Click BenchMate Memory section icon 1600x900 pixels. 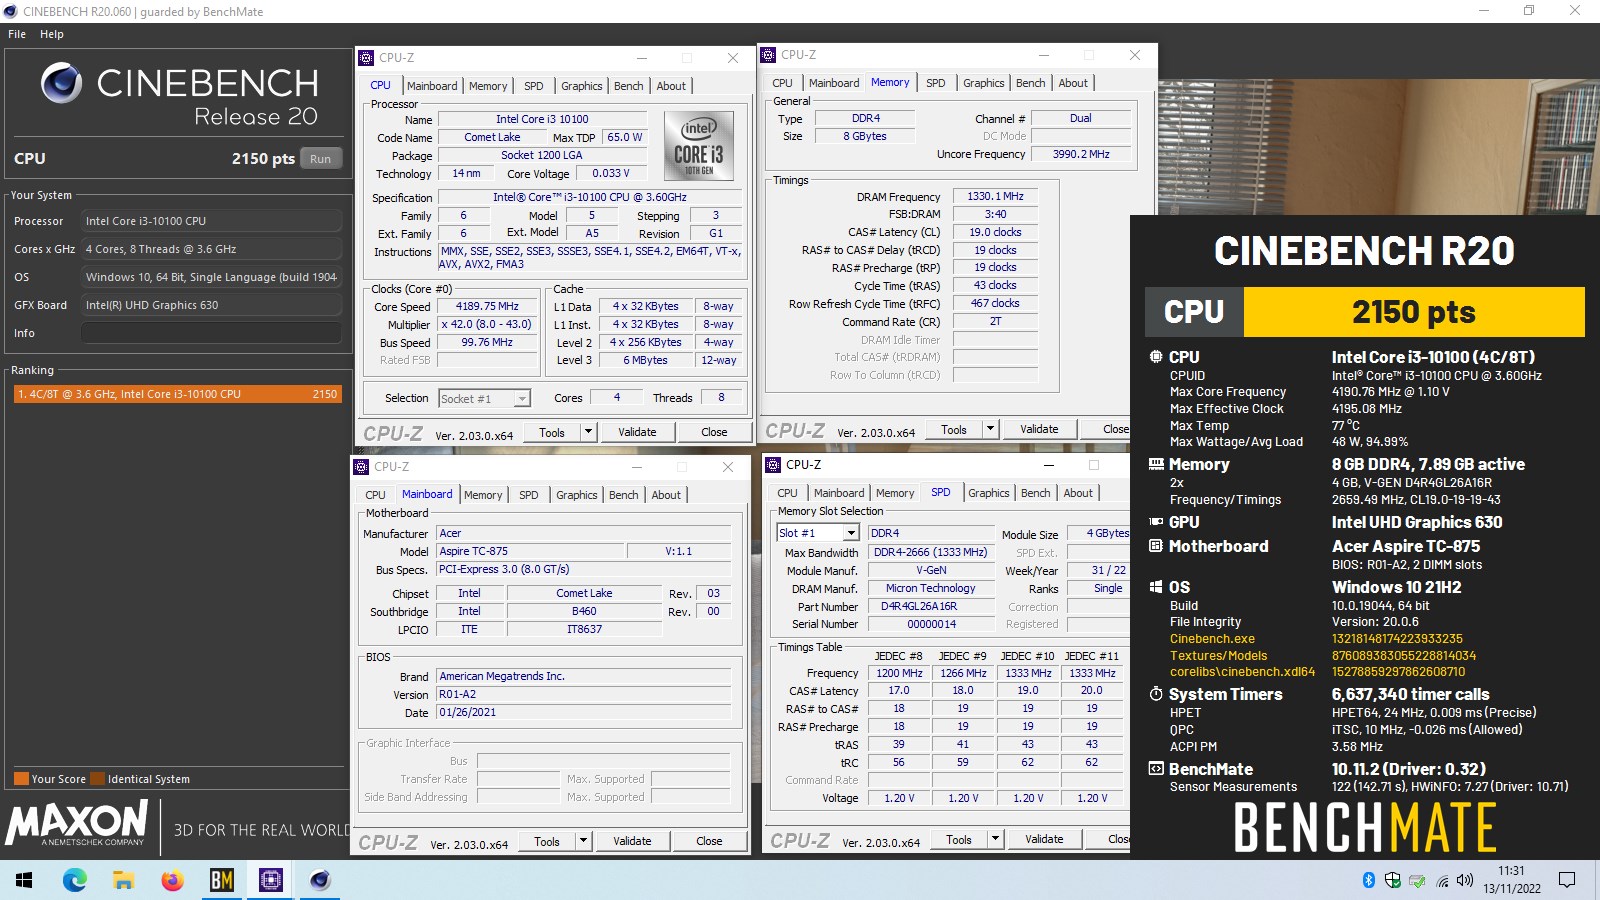[1156, 464]
